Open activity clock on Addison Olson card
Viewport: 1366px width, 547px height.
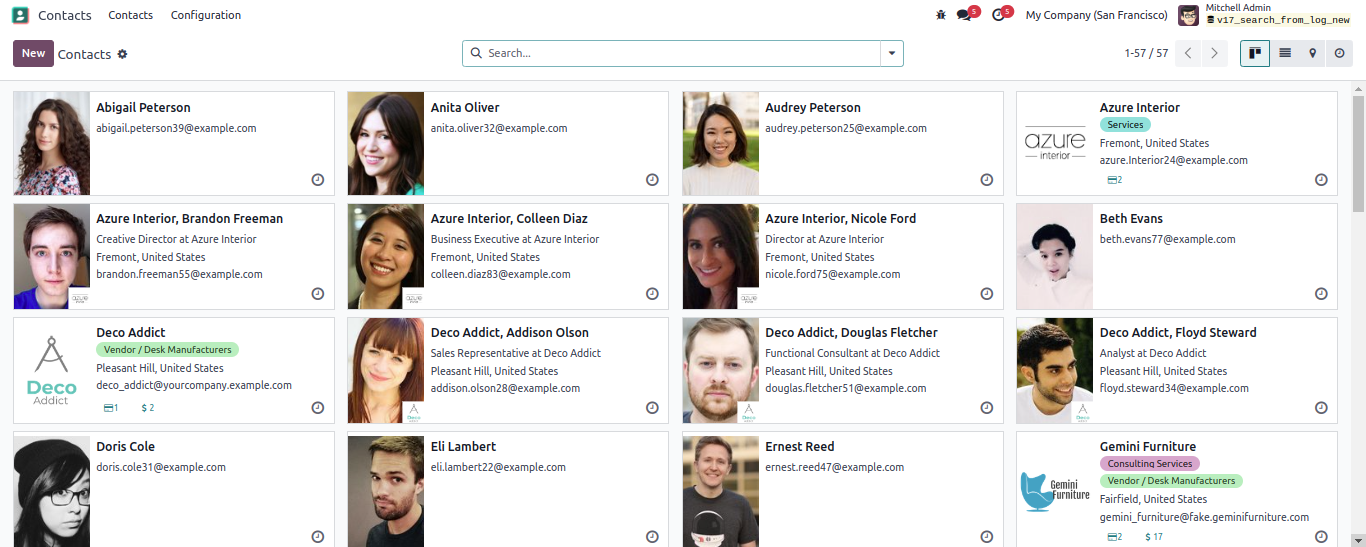(x=652, y=408)
